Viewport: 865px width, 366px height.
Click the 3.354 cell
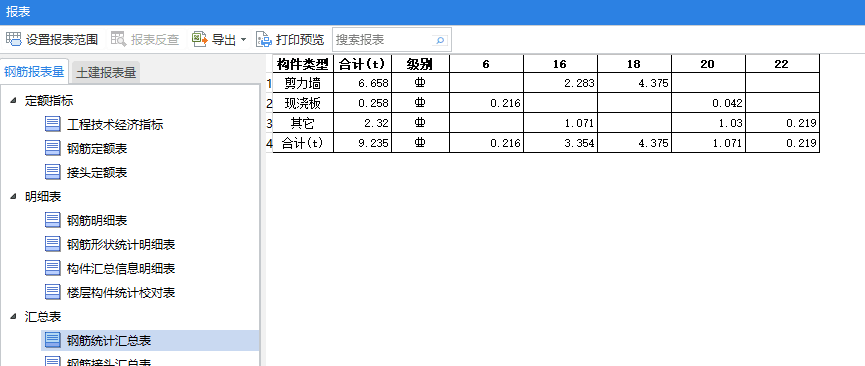pos(560,143)
